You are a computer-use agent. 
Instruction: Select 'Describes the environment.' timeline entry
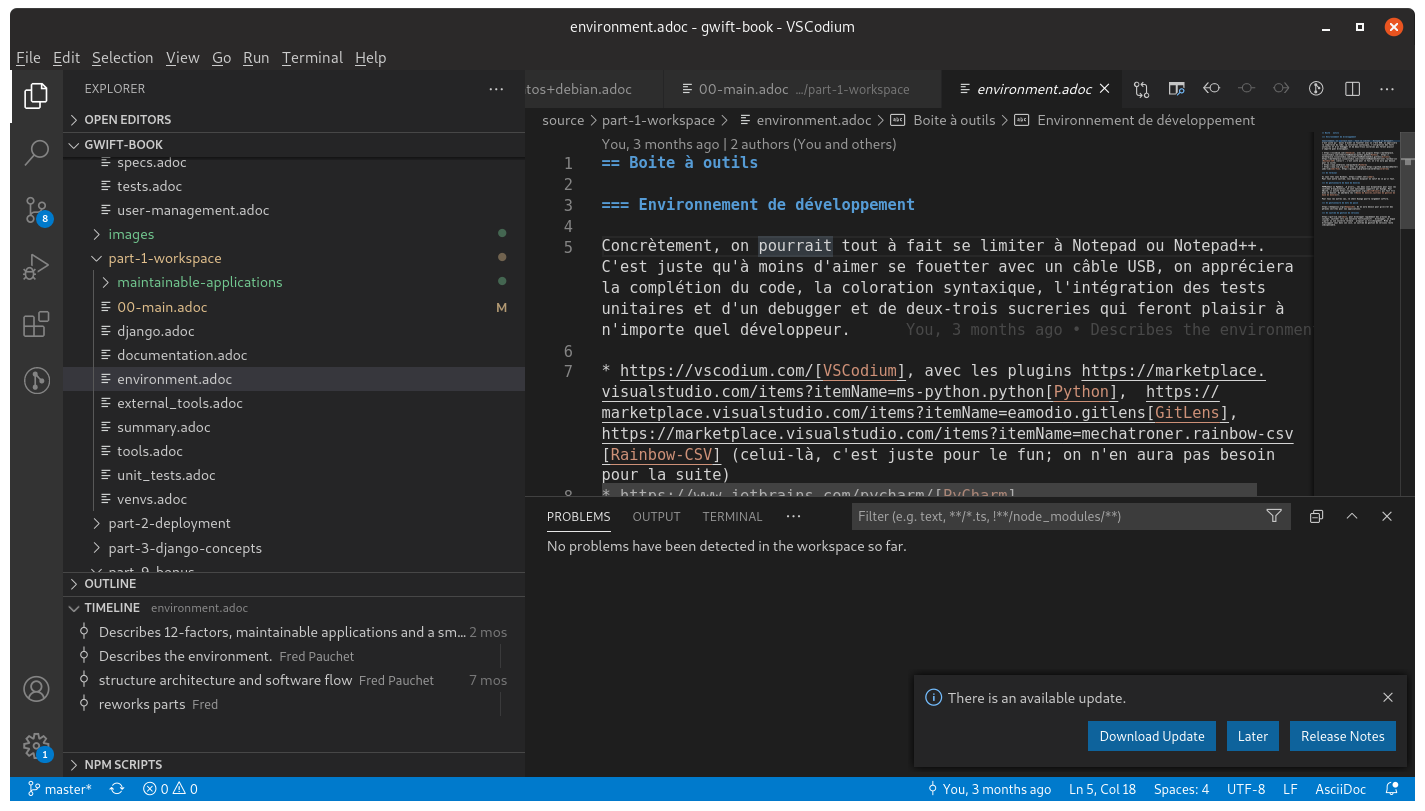[x=186, y=656]
